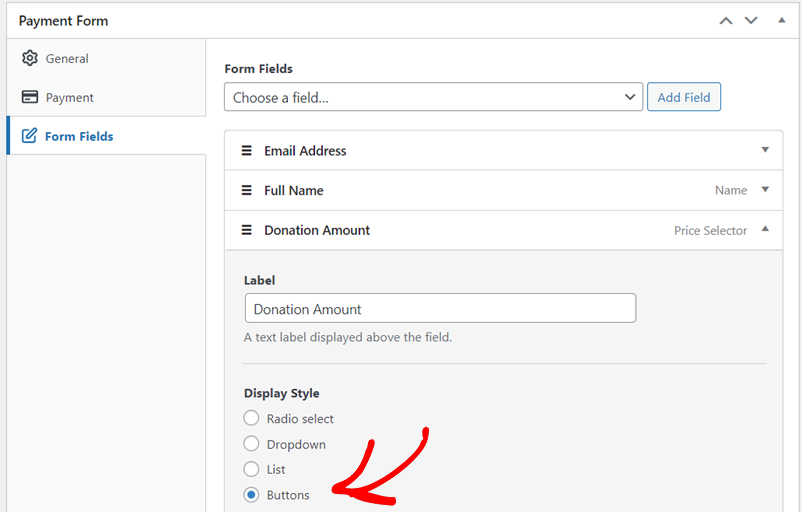This screenshot has width=802, height=512.
Task: Click the General gear icon
Action: tap(30, 58)
